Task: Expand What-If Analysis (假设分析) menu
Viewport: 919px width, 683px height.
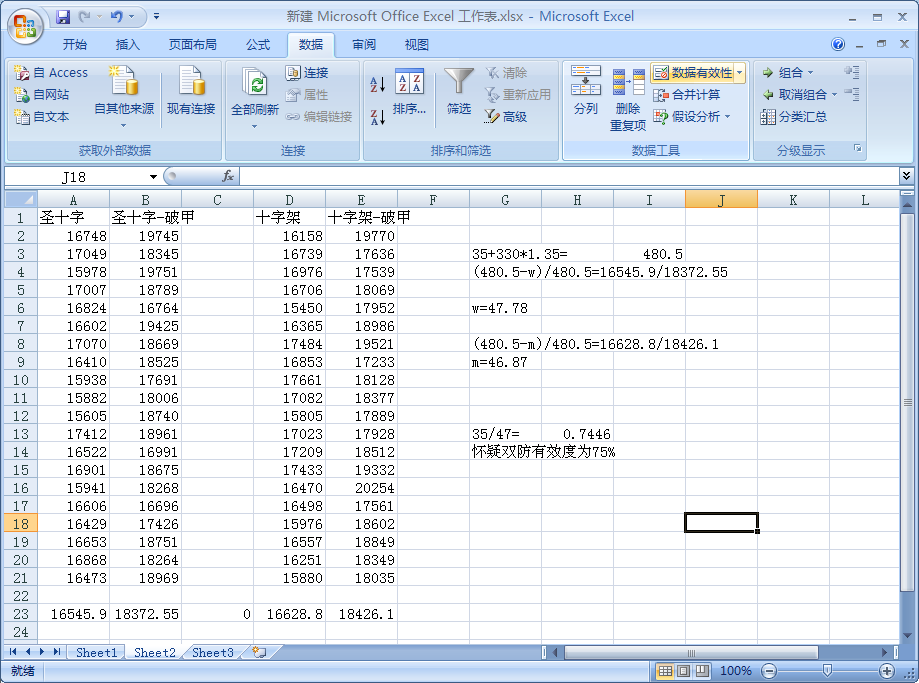Action: pos(728,117)
